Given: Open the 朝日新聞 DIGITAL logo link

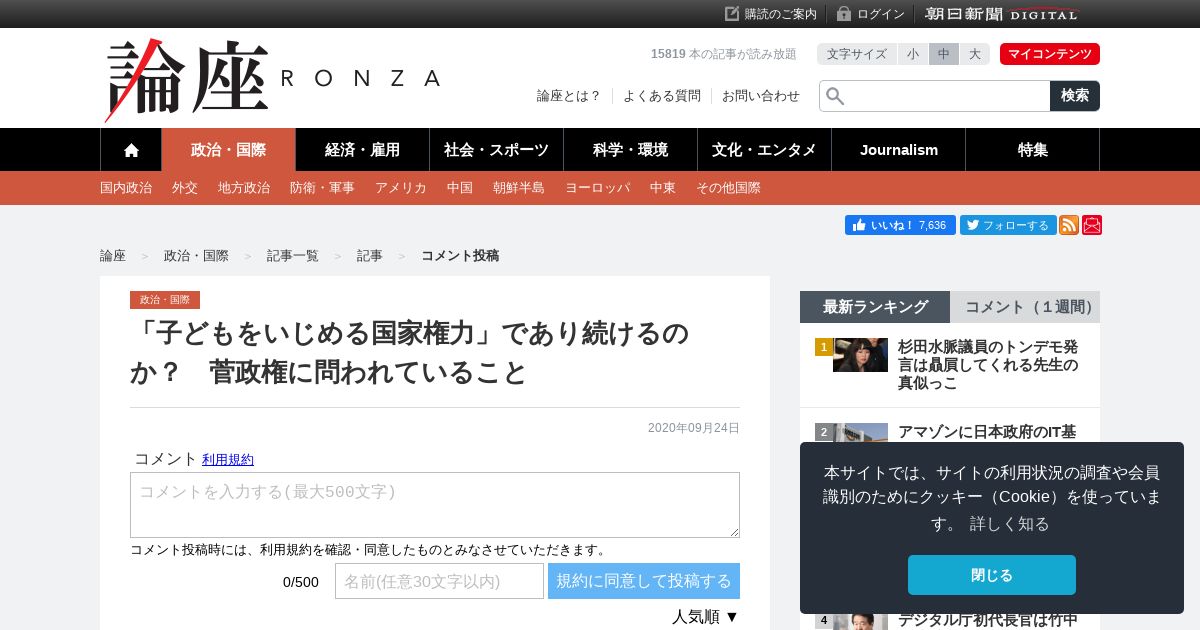Looking at the screenshot, I should coord(1002,14).
